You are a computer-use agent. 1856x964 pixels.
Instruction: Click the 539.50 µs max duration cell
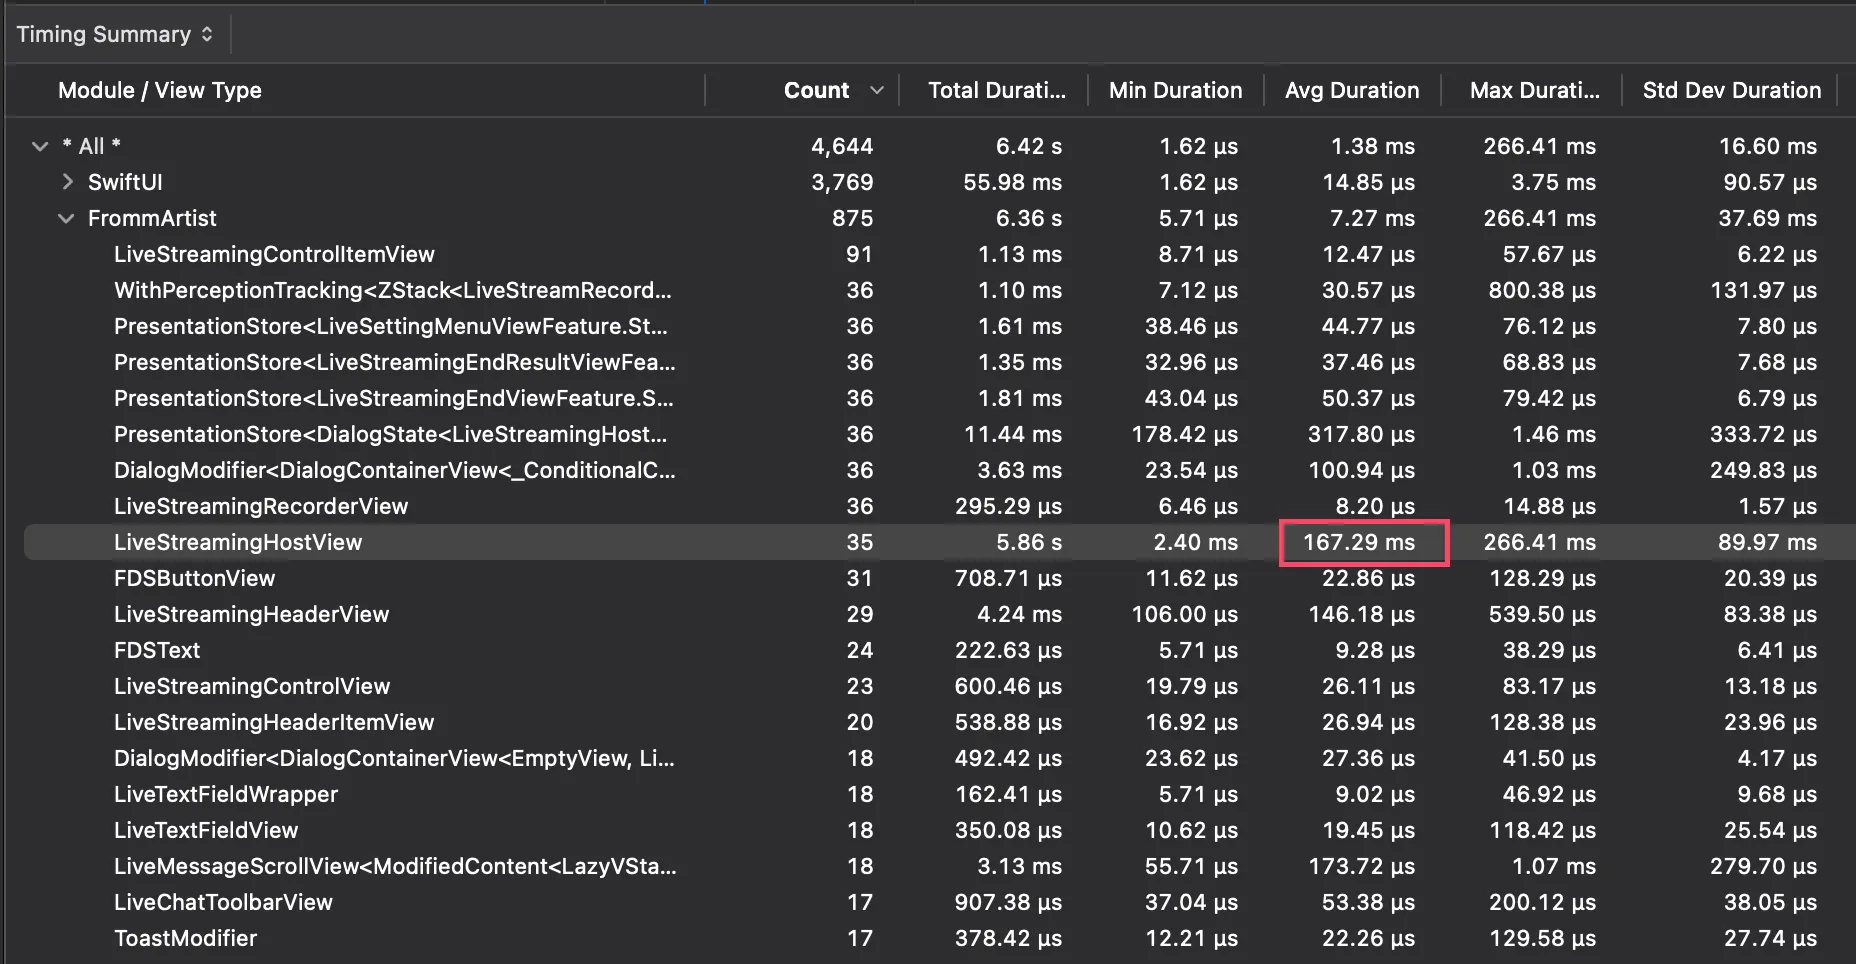tap(1542, 614)
